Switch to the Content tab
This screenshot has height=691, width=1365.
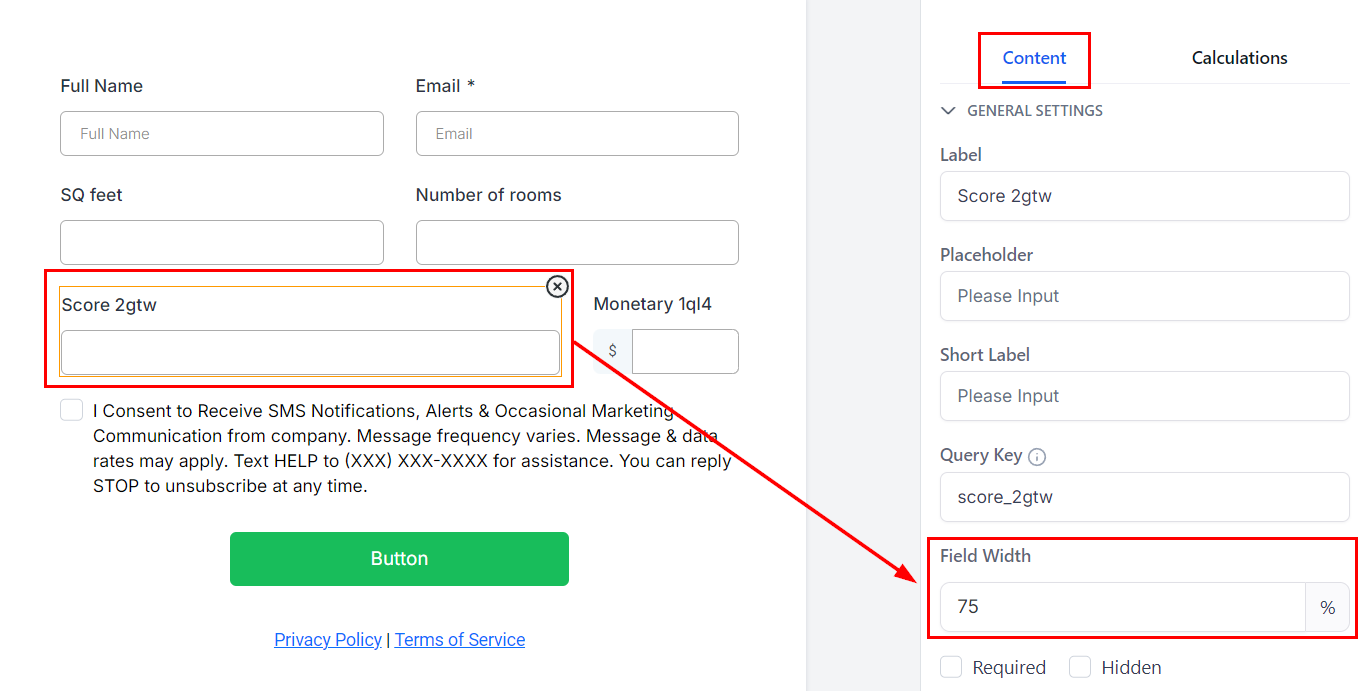pyautogui.click(x=1034, y=58)
